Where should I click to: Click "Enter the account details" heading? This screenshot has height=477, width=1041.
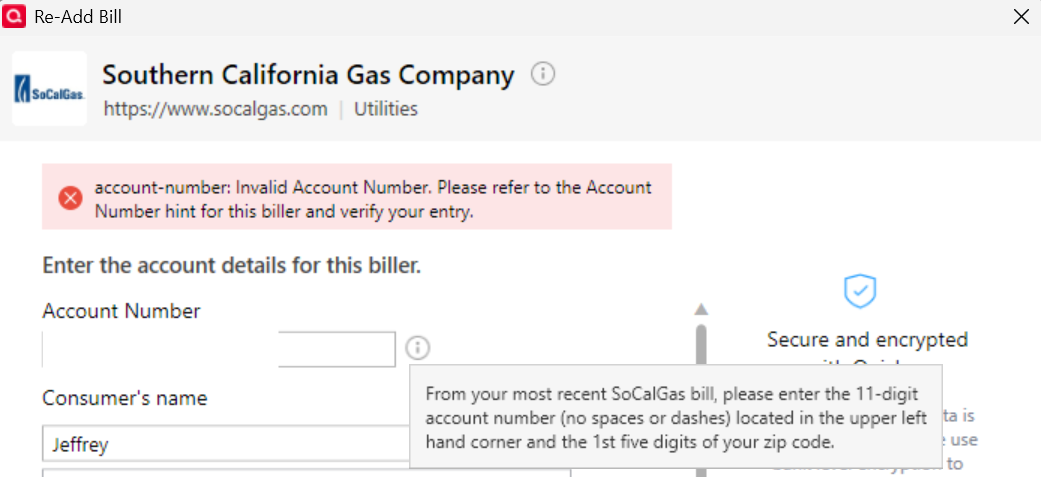coord(231,266)
